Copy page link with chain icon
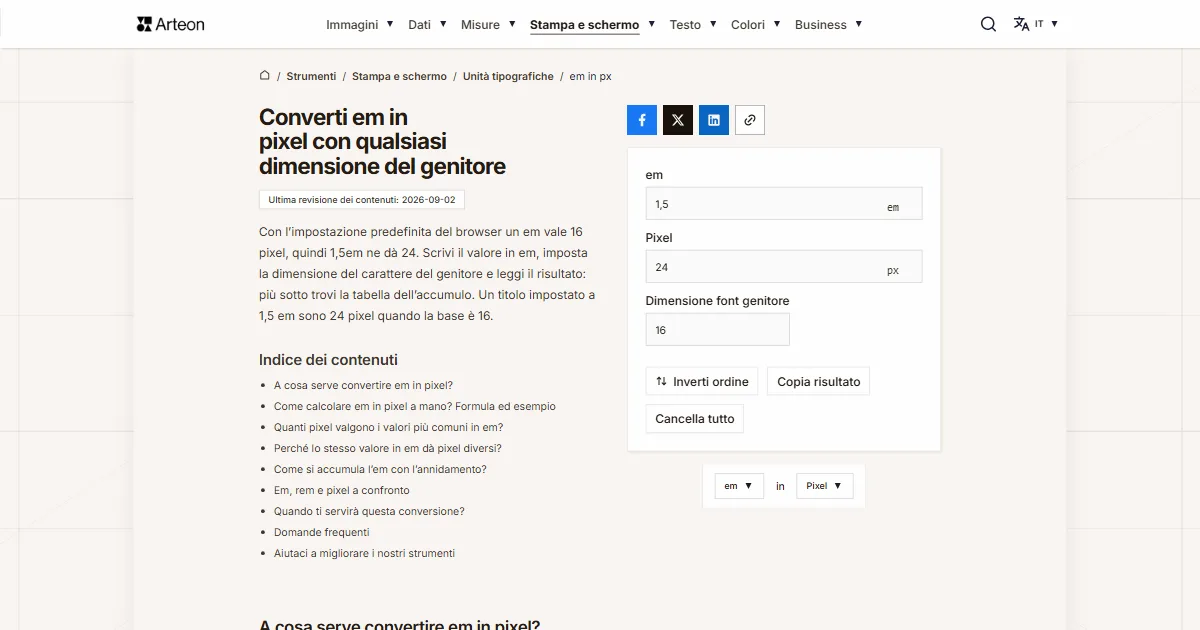1200x630 pixels. [x=750, y=120]
